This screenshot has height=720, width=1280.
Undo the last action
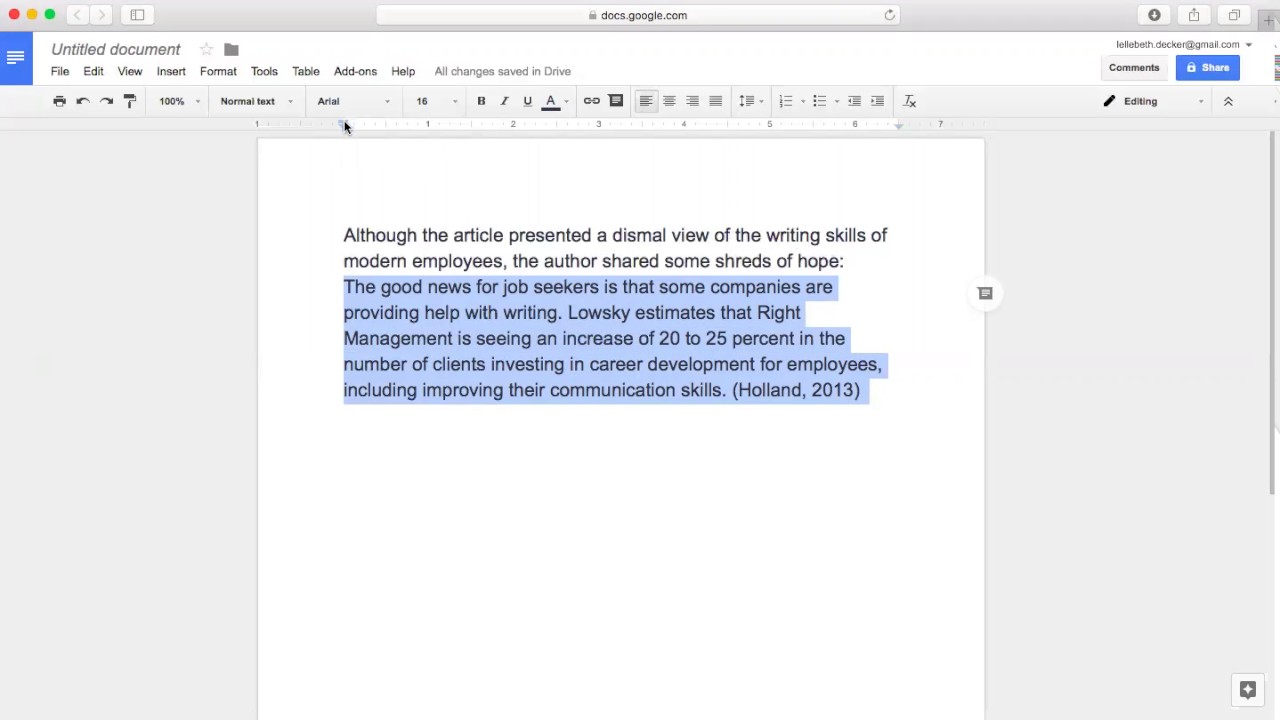[83, 101]
